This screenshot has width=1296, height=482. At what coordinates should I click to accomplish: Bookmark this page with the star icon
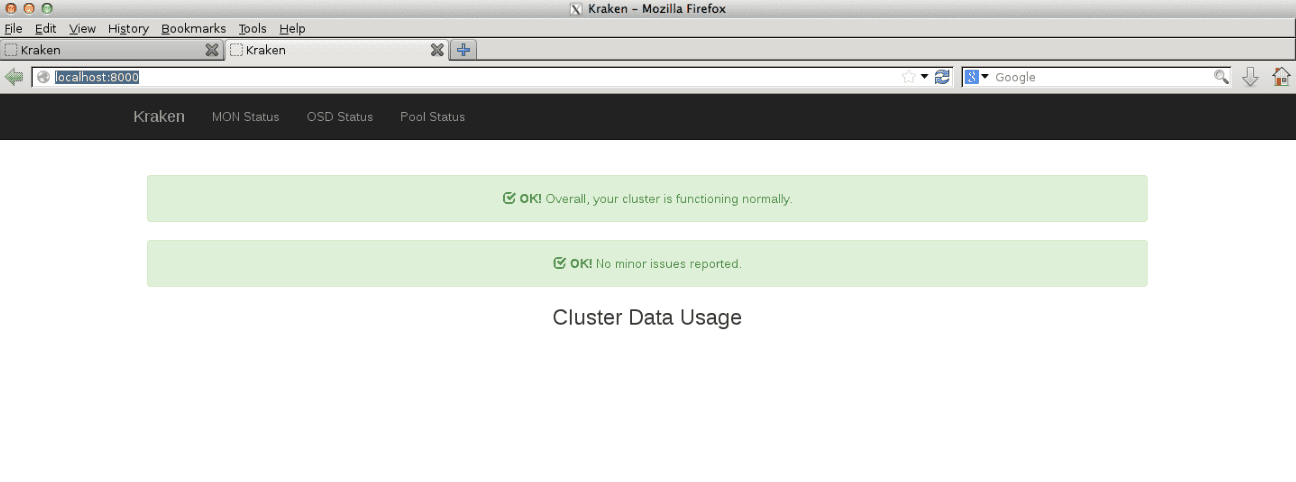coord(908,77)
